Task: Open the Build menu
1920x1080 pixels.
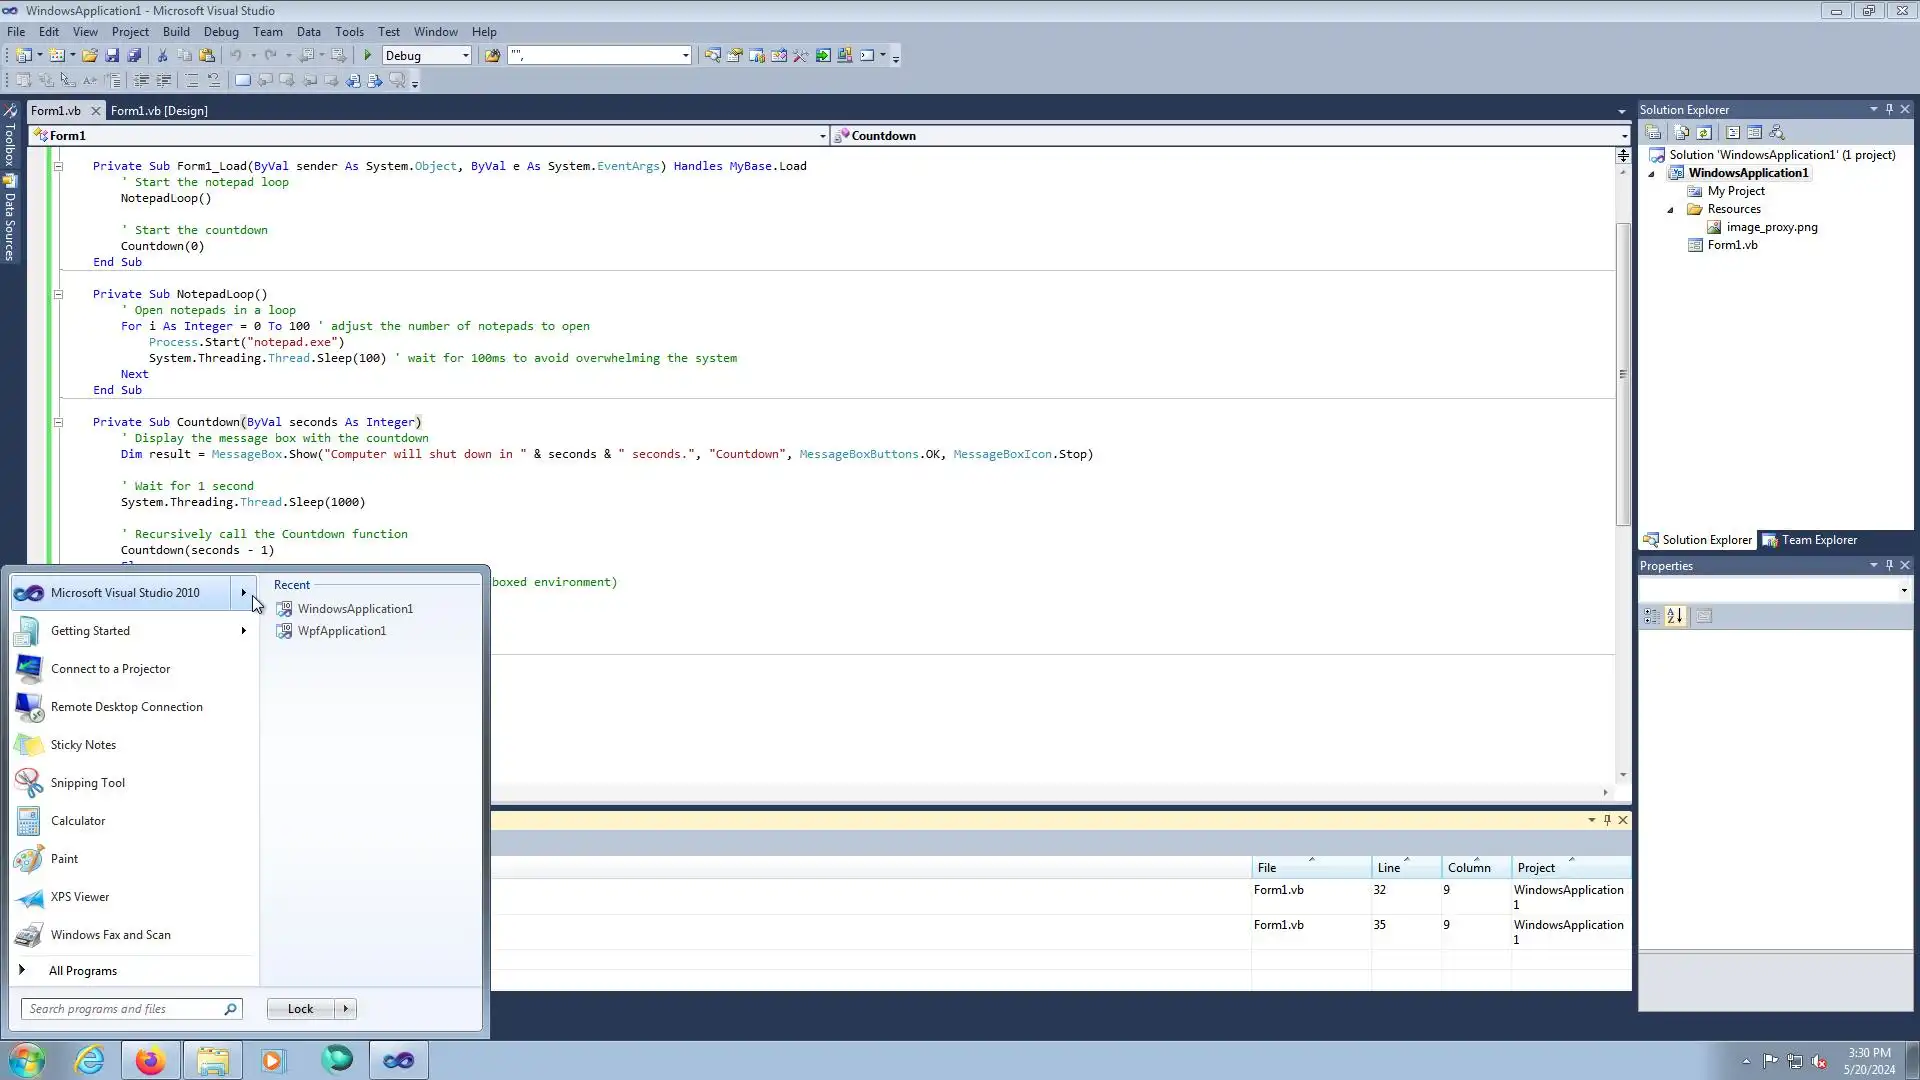Action: pos(176,32)
